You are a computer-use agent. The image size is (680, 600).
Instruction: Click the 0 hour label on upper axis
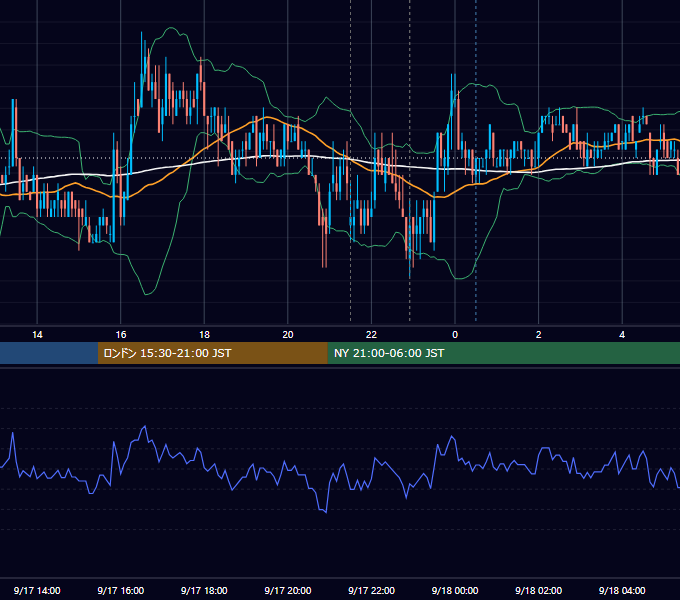[455, 335]
